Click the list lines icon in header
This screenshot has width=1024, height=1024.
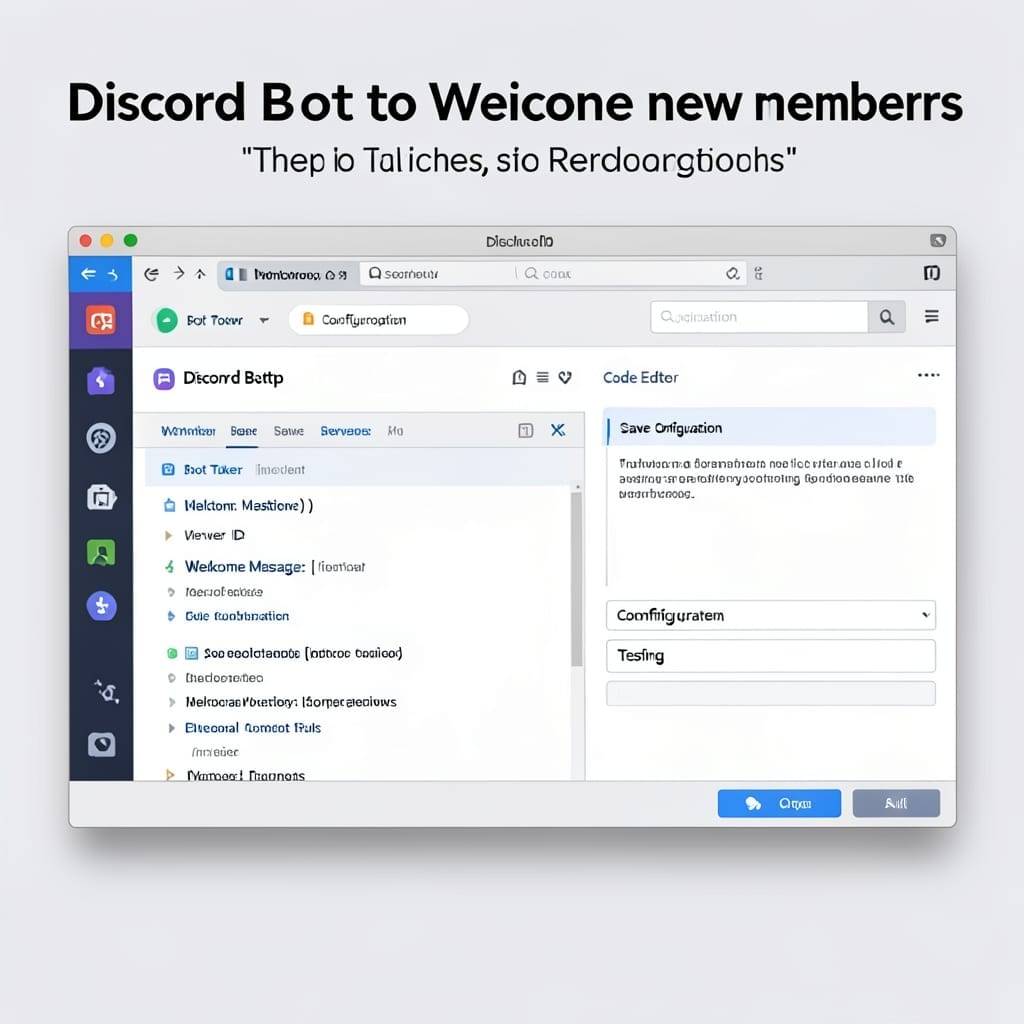pyautogui.click(x=543, y=377)
